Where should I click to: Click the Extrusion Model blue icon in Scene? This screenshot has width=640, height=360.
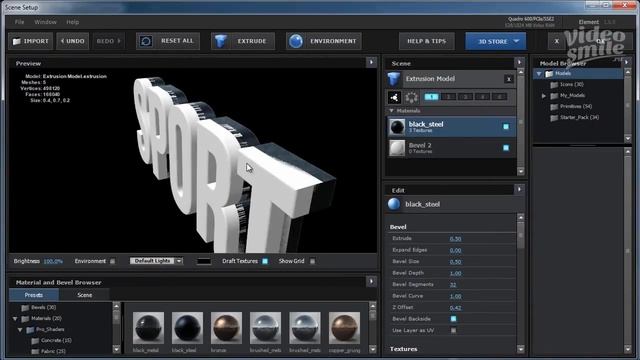pyautogui.click(x=394, y=79)
